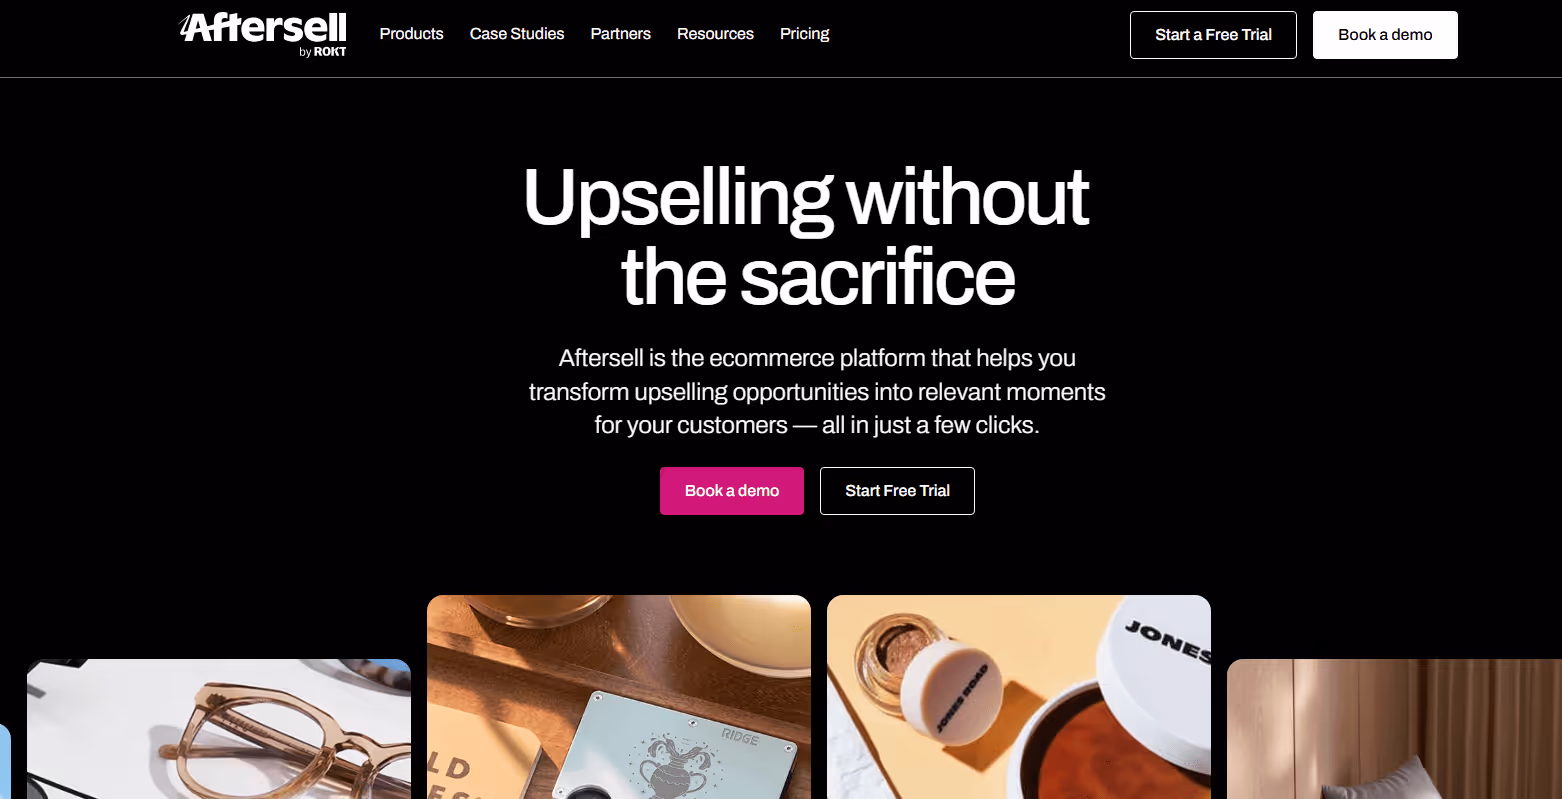The width and height of the screenshot is (1562, 799).
Task: Click the white 'Book a demo' header button
Action: coord(1385,35)
